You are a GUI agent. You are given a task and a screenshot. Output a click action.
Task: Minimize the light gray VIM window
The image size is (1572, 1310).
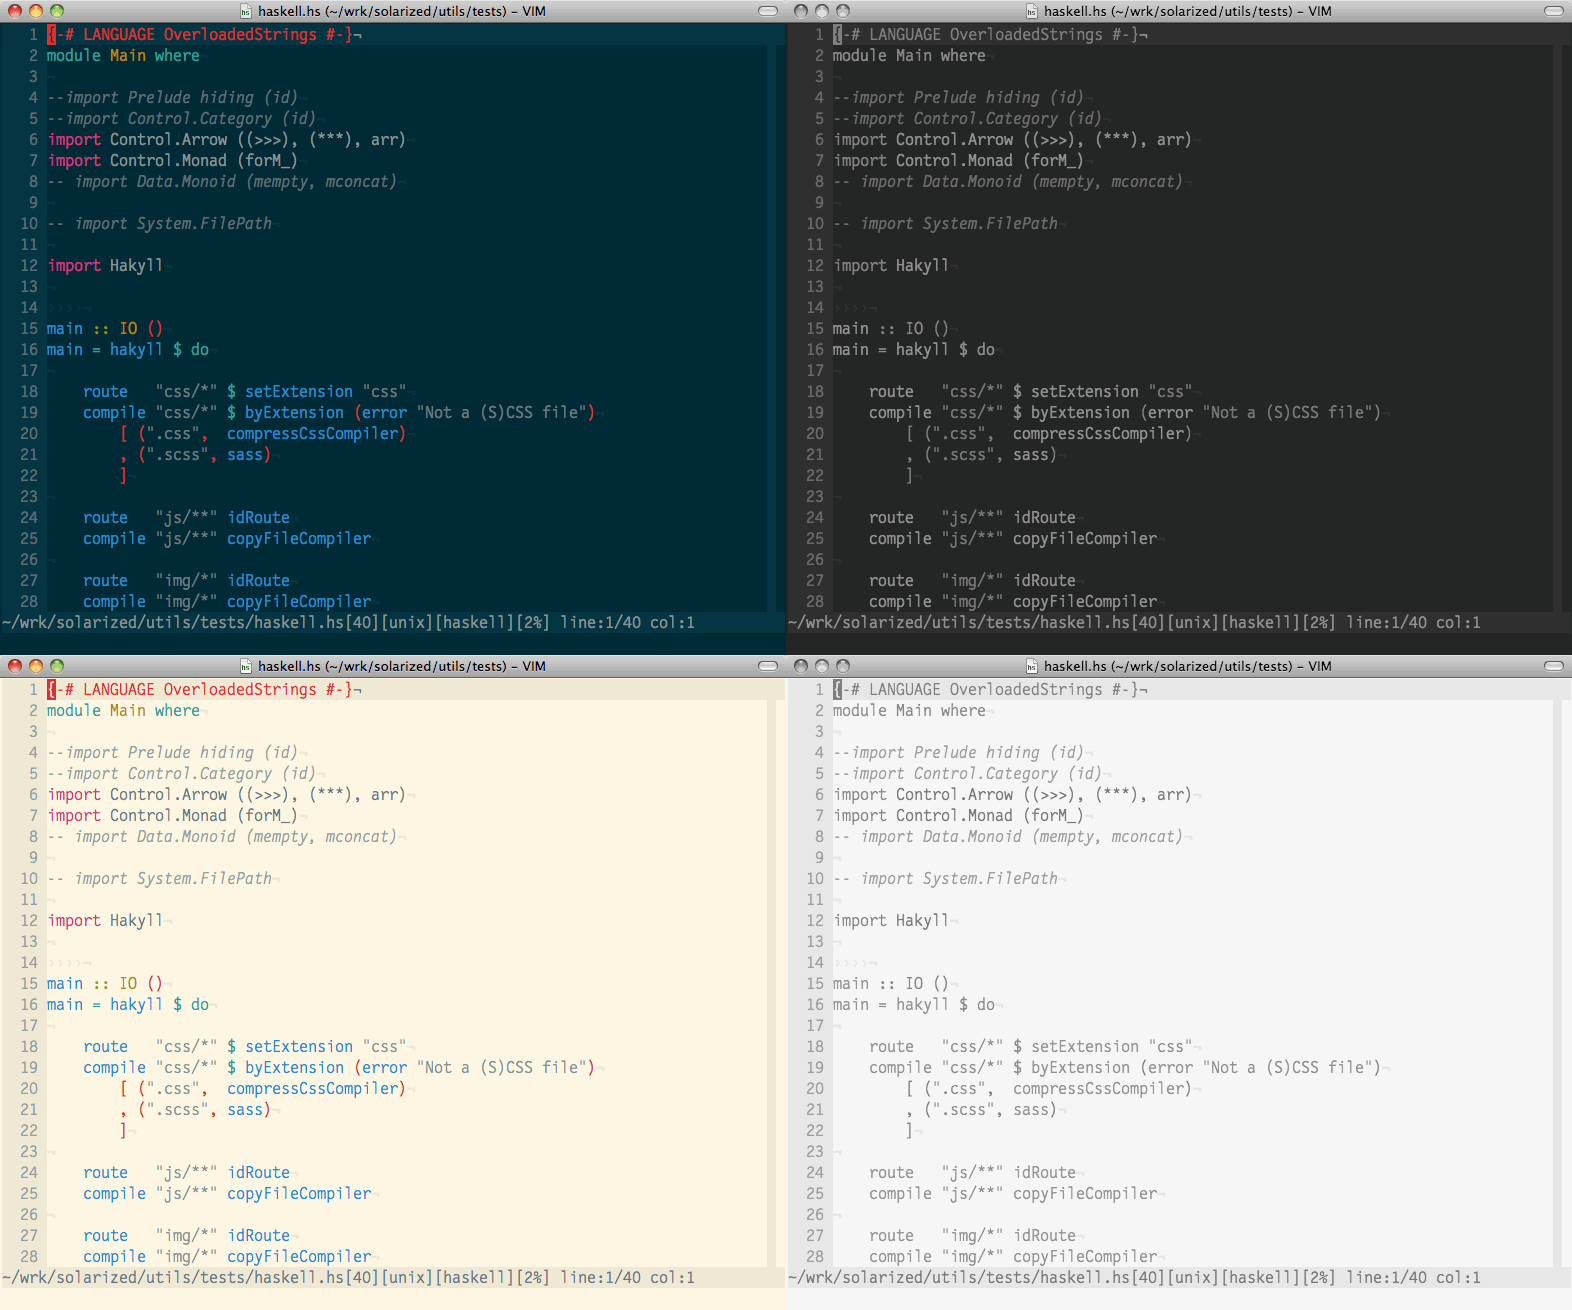tap(822, 666)
